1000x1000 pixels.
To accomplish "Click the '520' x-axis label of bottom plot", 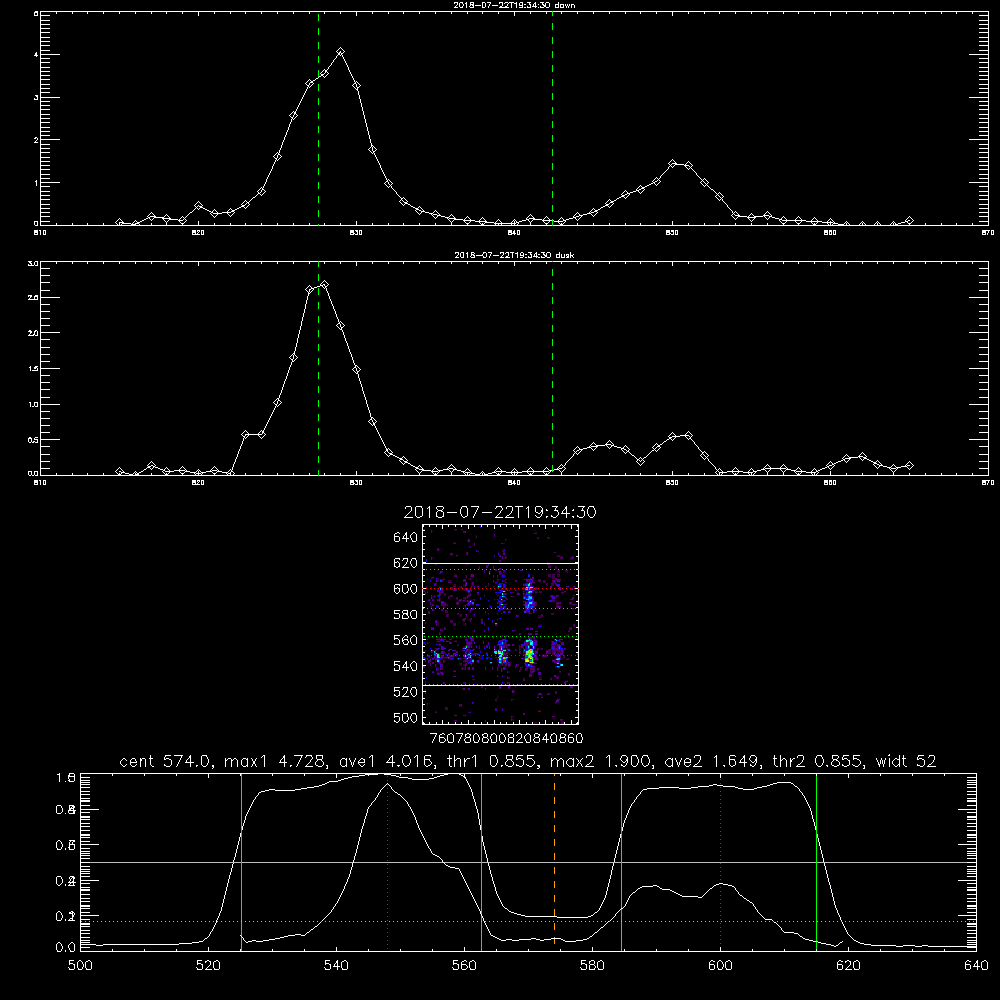I will 208,966.
